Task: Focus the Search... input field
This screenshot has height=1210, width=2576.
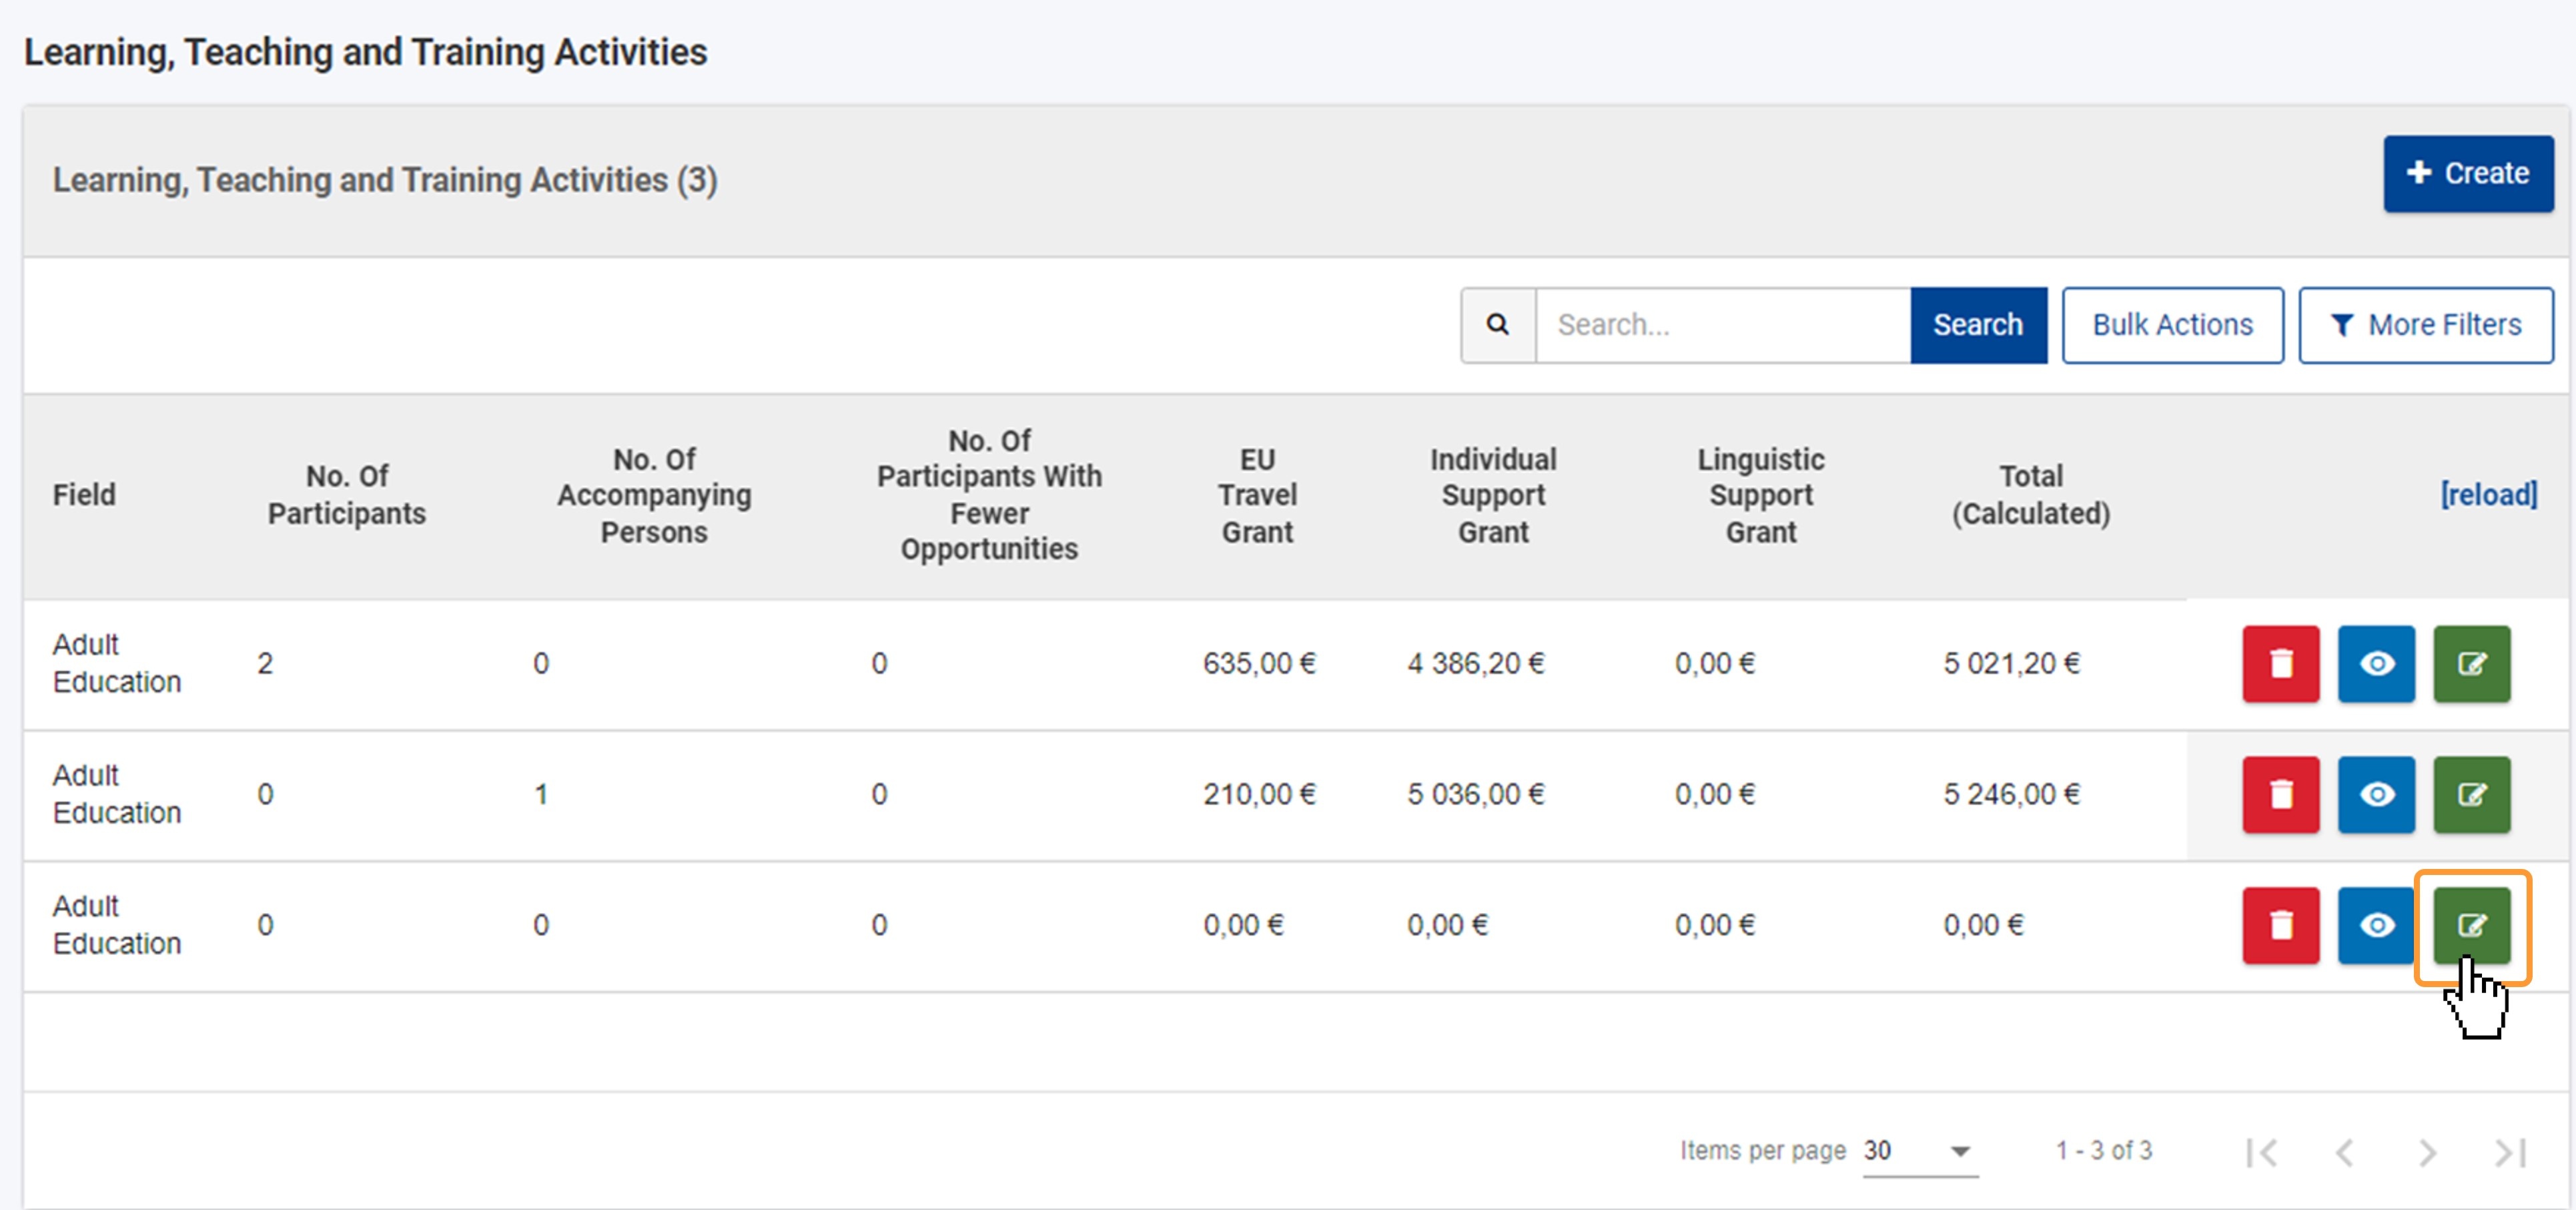Action: tap(1723, 325)
